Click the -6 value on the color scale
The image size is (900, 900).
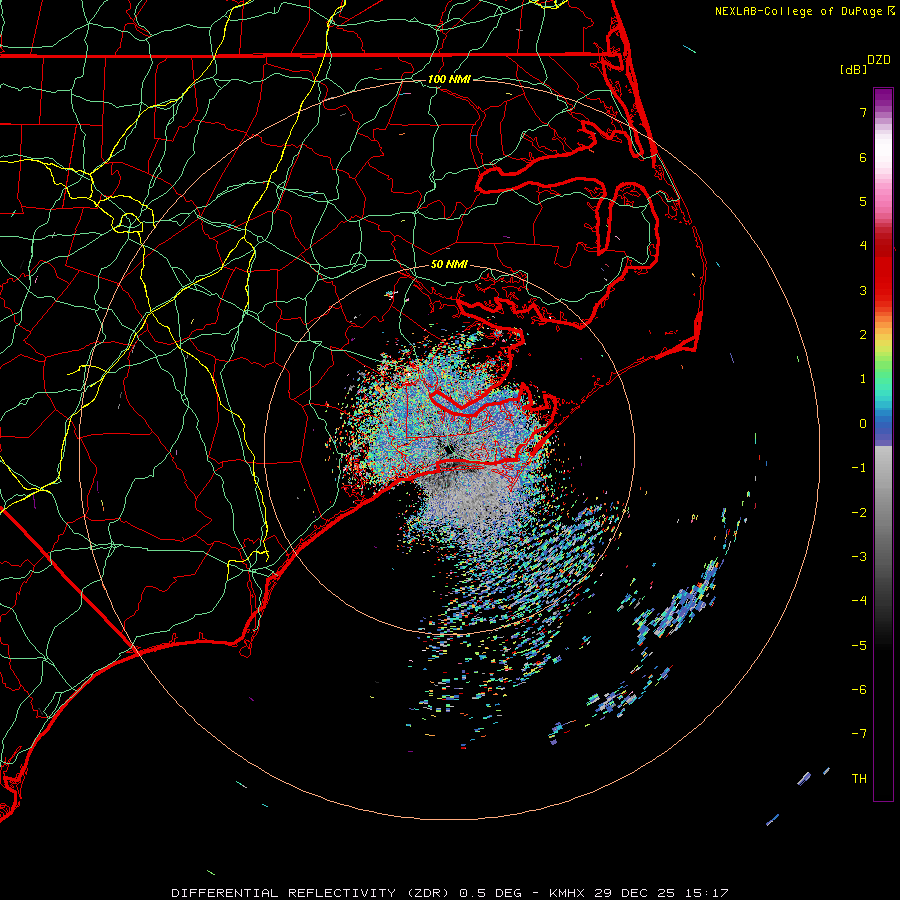859,690
